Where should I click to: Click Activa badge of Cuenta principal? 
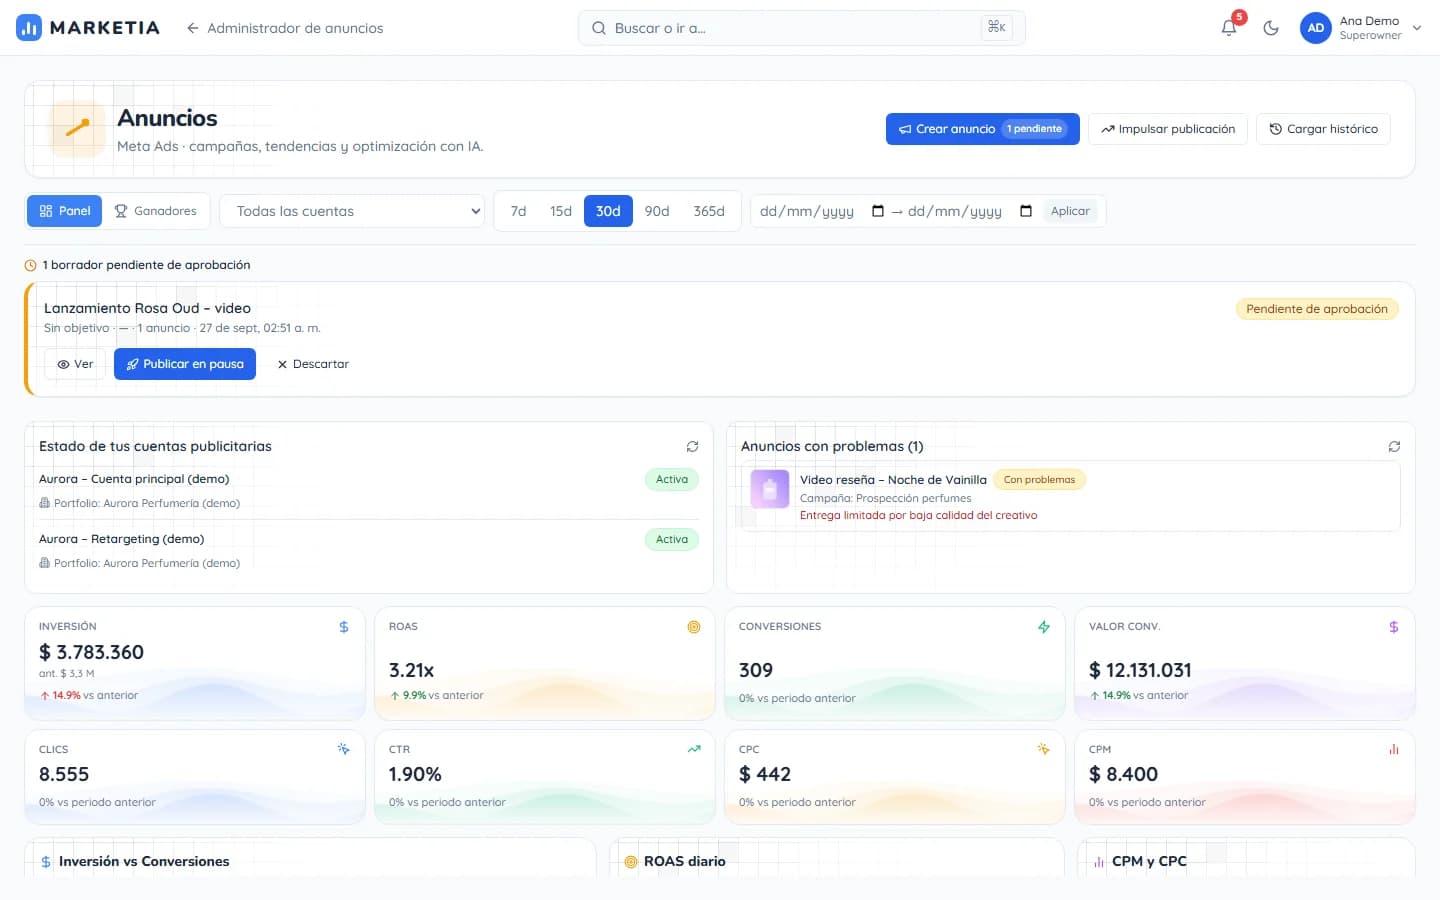click(672, 479)
